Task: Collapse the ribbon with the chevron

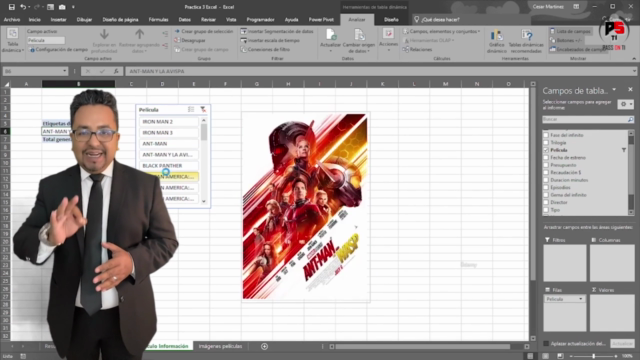Action: 634,59
